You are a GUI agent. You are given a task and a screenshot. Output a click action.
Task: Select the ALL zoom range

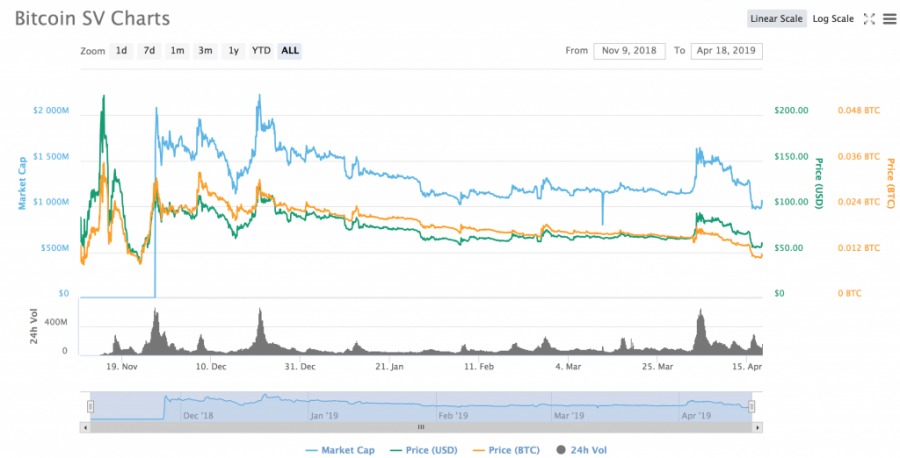[x=290, y=51]
